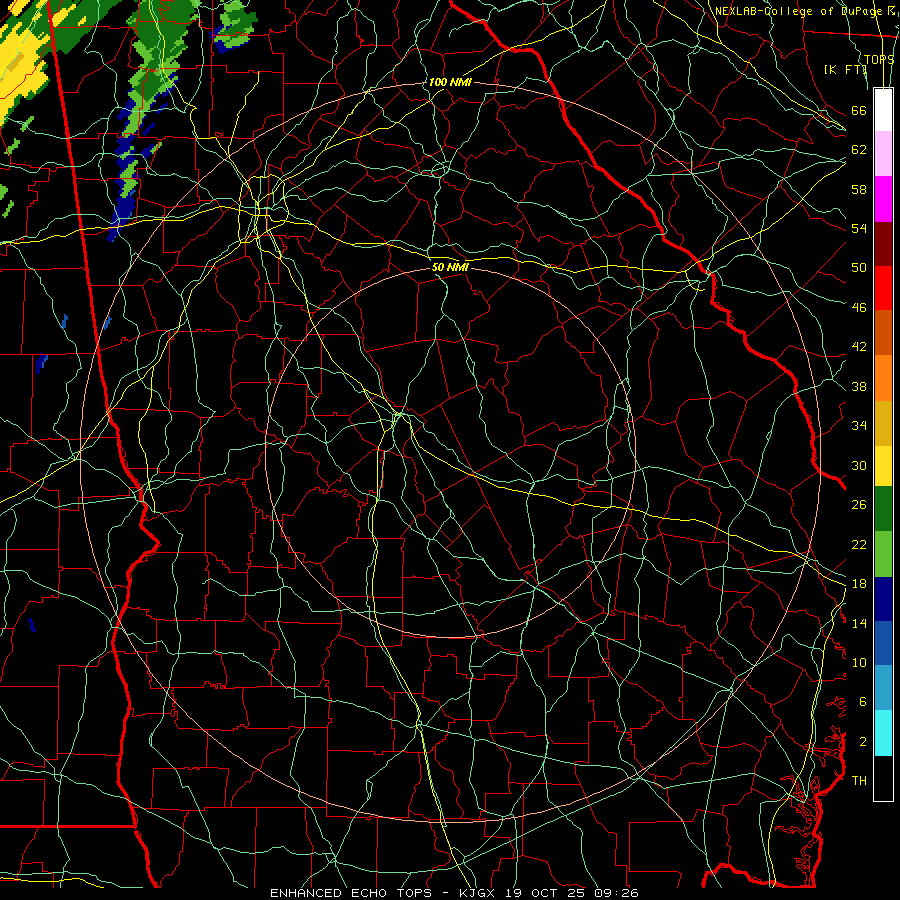Click the legend value '66'

(x=859, y=111)
